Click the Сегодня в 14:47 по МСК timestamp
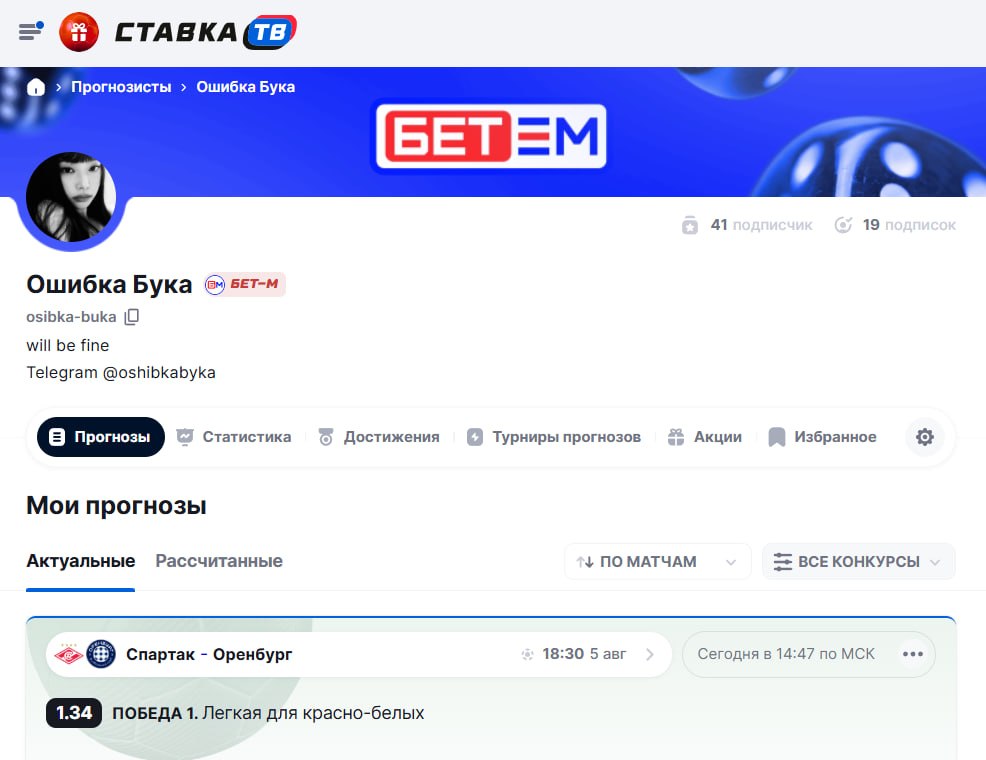Image resolution: width=986 pixels, height=760 pixels. pos(785,654)
